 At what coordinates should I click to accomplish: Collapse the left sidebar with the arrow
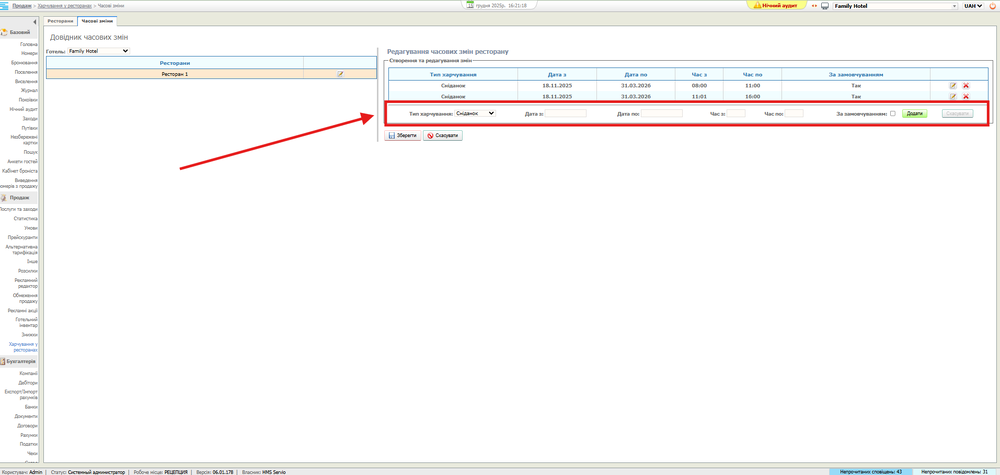(x=35, y=21)
